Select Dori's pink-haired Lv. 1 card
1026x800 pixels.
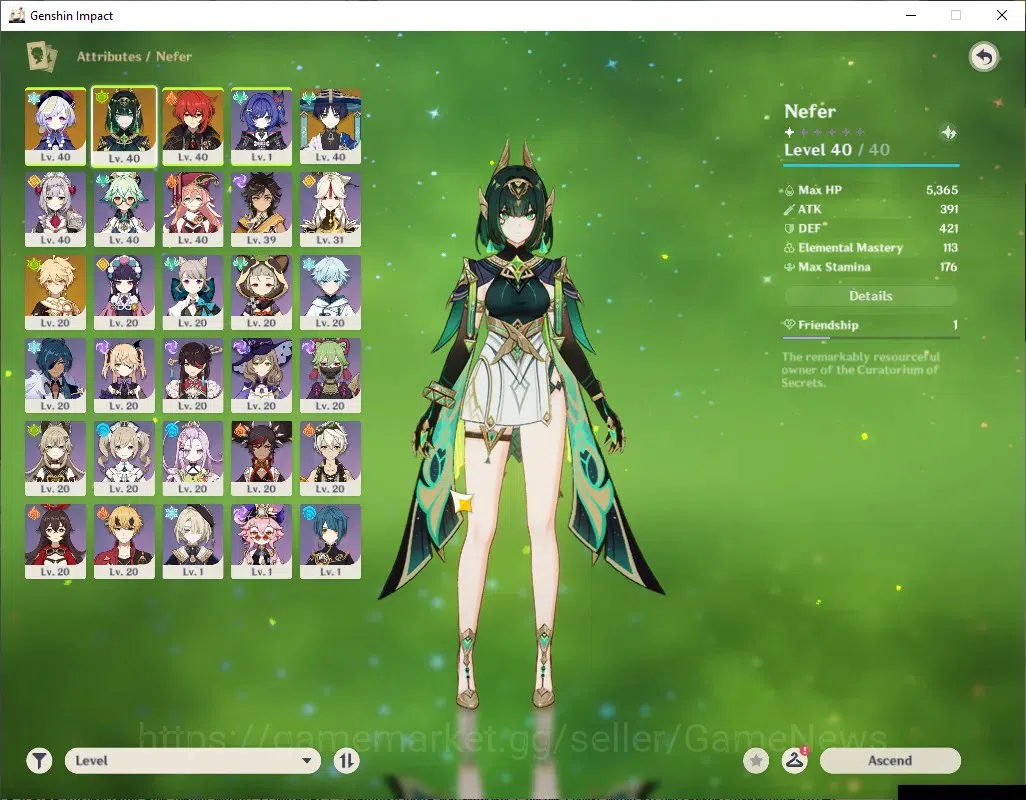[x=262, y=542]
